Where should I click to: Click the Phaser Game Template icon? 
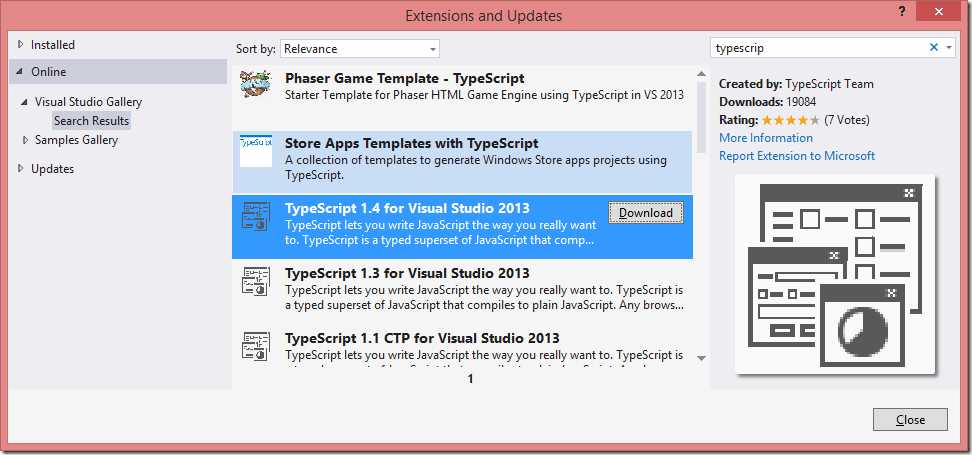(x=256, y=85)
